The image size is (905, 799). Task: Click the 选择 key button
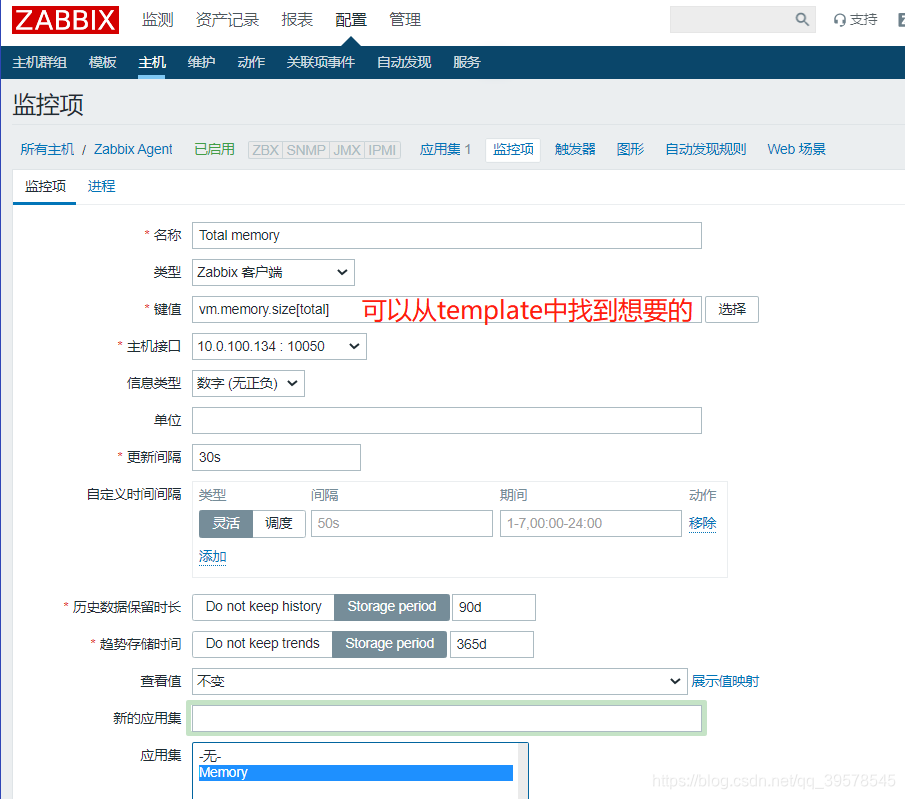732,309
